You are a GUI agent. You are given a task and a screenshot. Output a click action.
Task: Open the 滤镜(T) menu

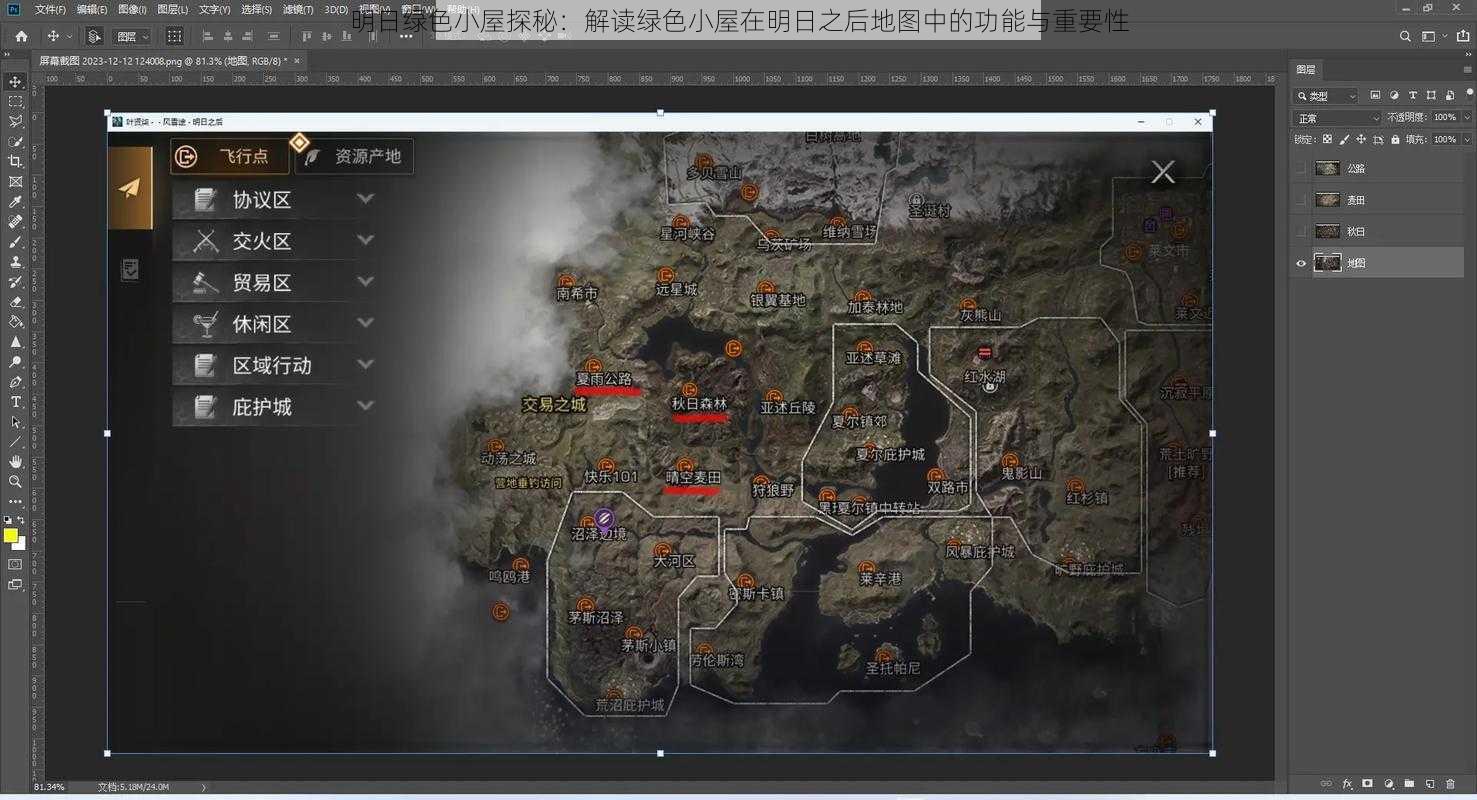tap(297, 9)
